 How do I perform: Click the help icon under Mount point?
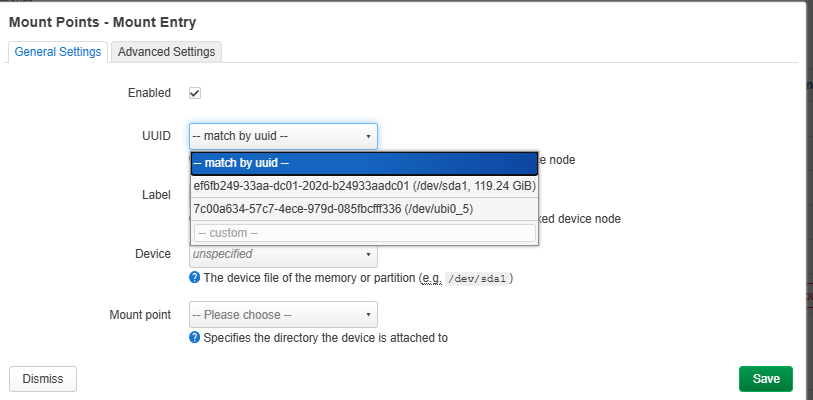tap(195, 338)
